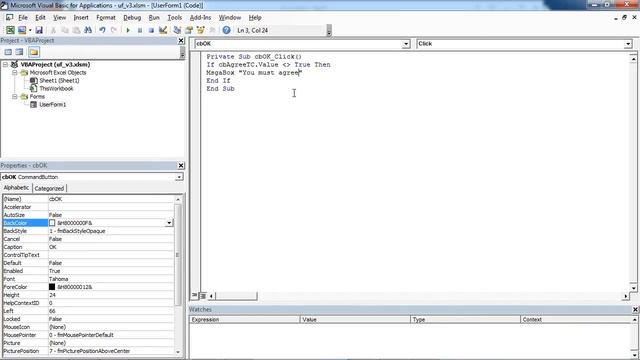Screen dimensions: 640x360
Task: Click the Insert UserForm toolbar icon
Action: point(22,30)
